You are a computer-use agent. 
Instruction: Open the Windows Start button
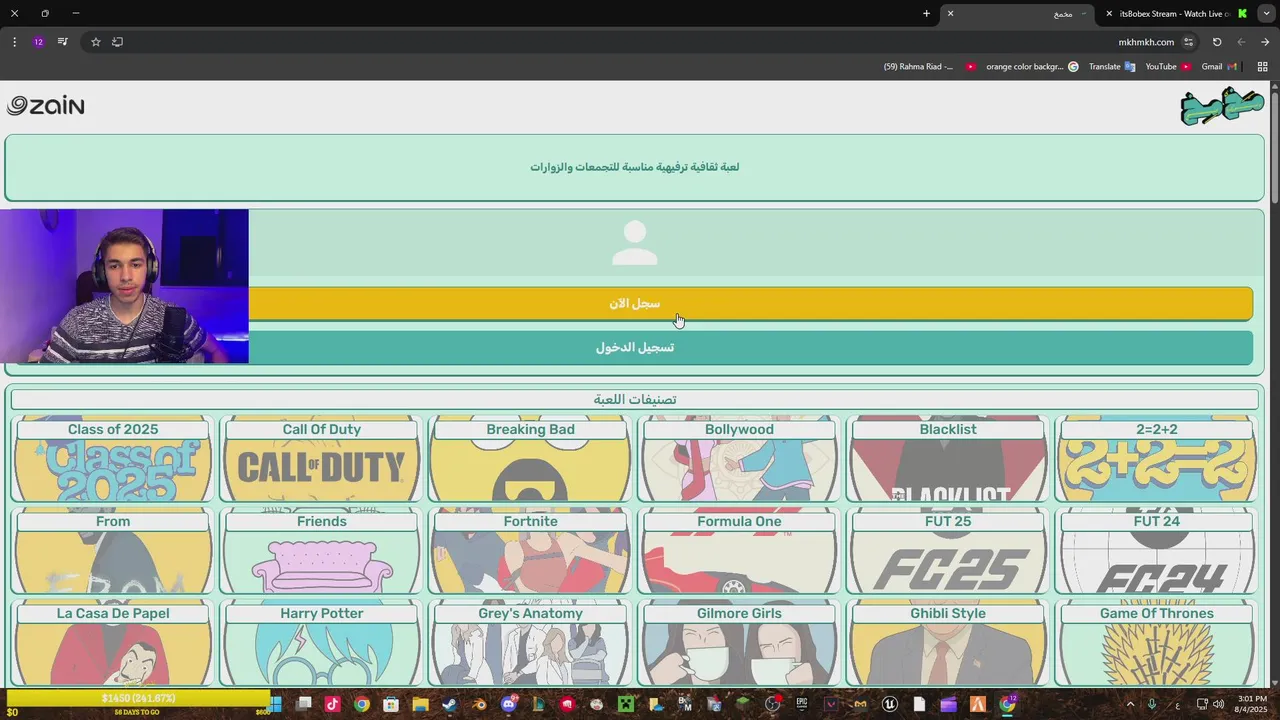[x=275, y=705]
